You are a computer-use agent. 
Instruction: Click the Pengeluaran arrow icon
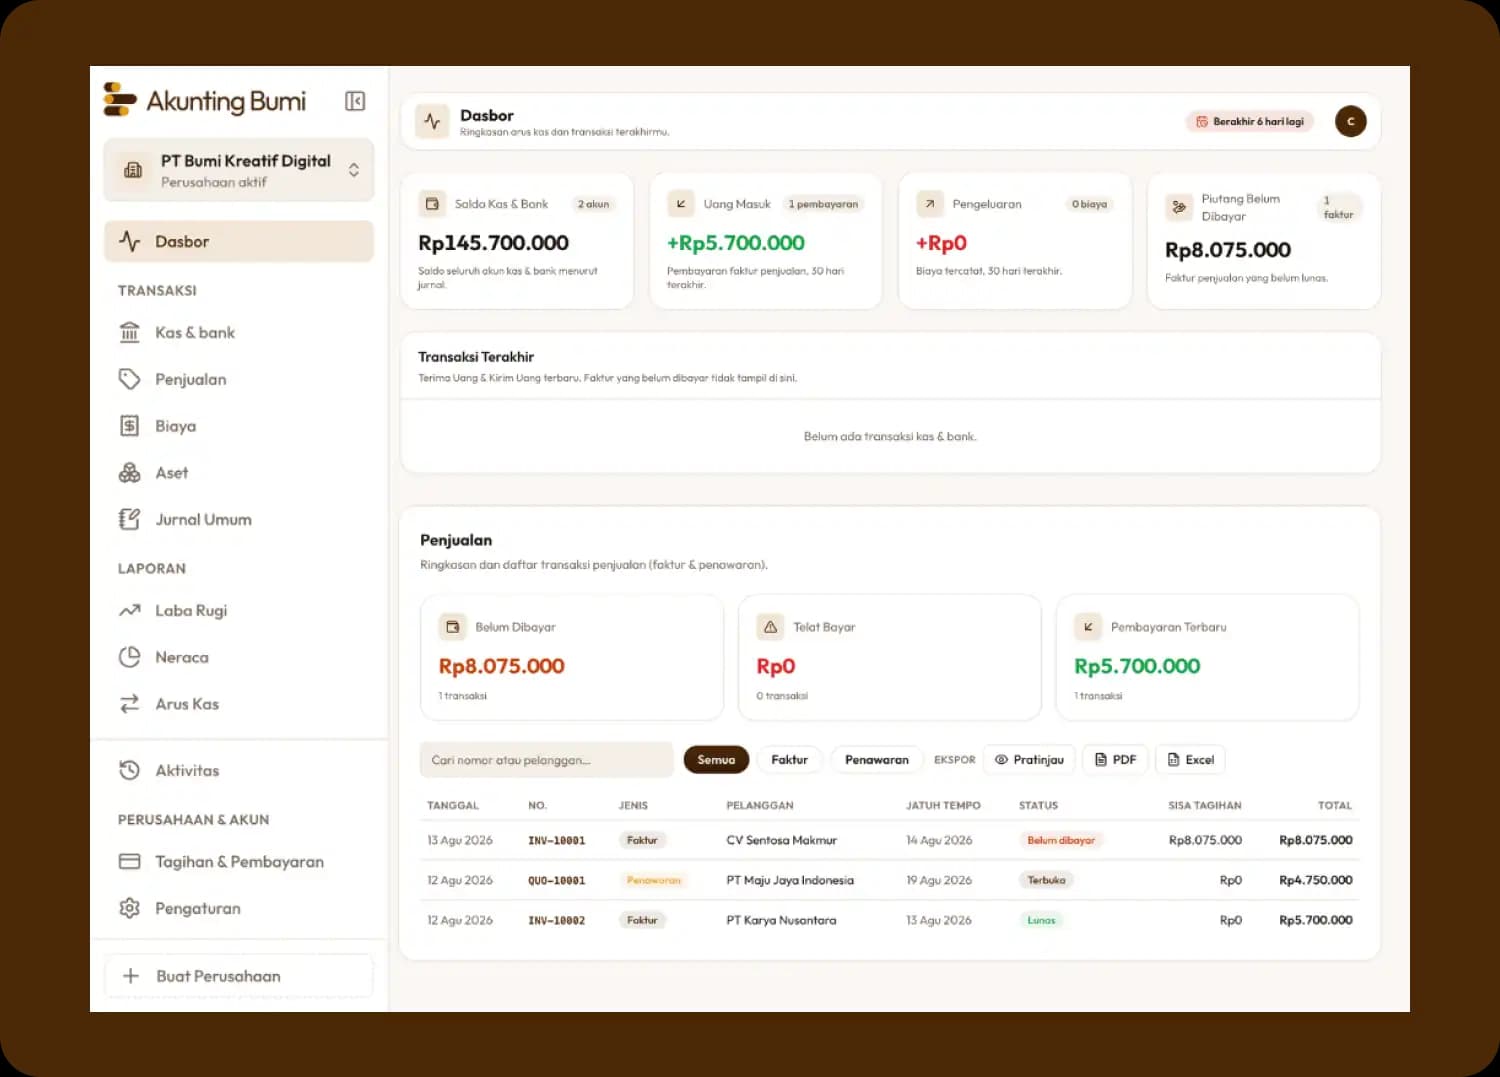tap(930, 204)
